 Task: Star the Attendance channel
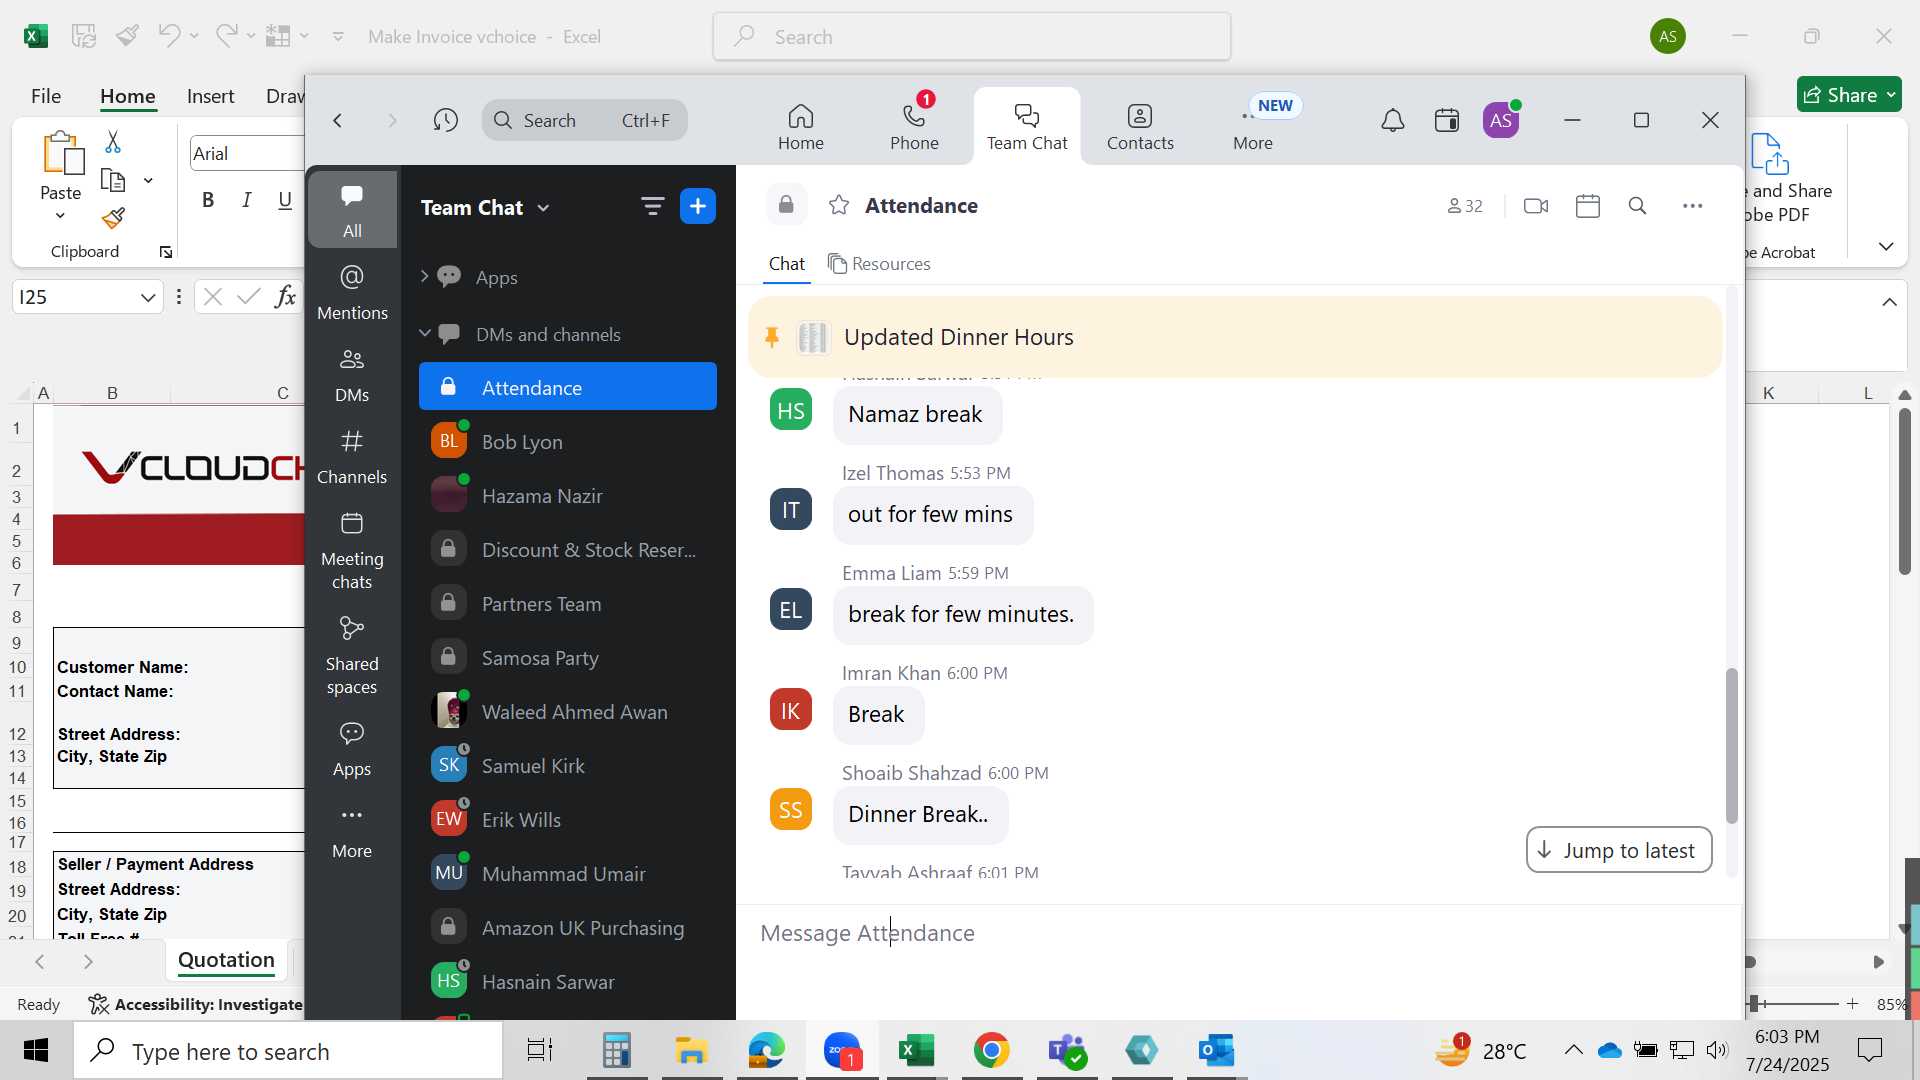pos(839,205)
